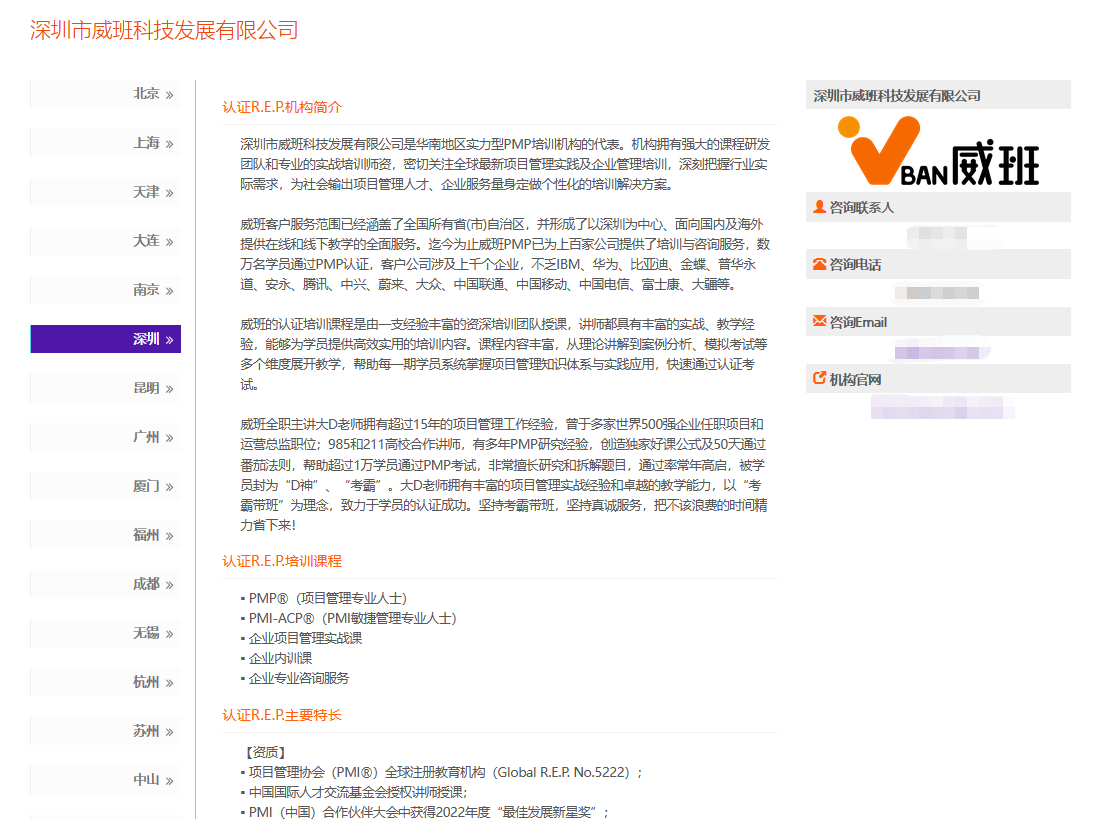Image resolution: width=1105 pixels, height=819 pixels.
Task: Click the PMP® (项目管理专业人士) course item
Action: coord(324,598)
